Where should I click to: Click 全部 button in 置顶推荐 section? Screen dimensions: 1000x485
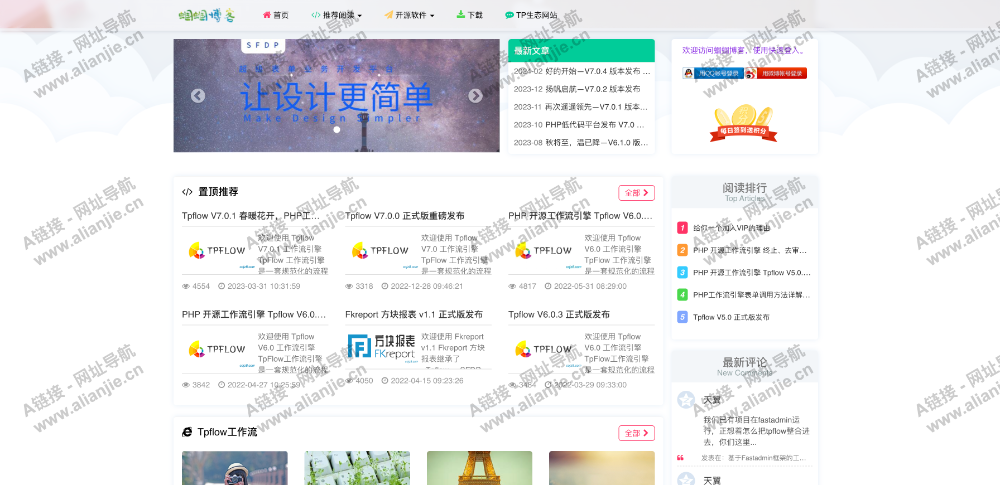636,193
